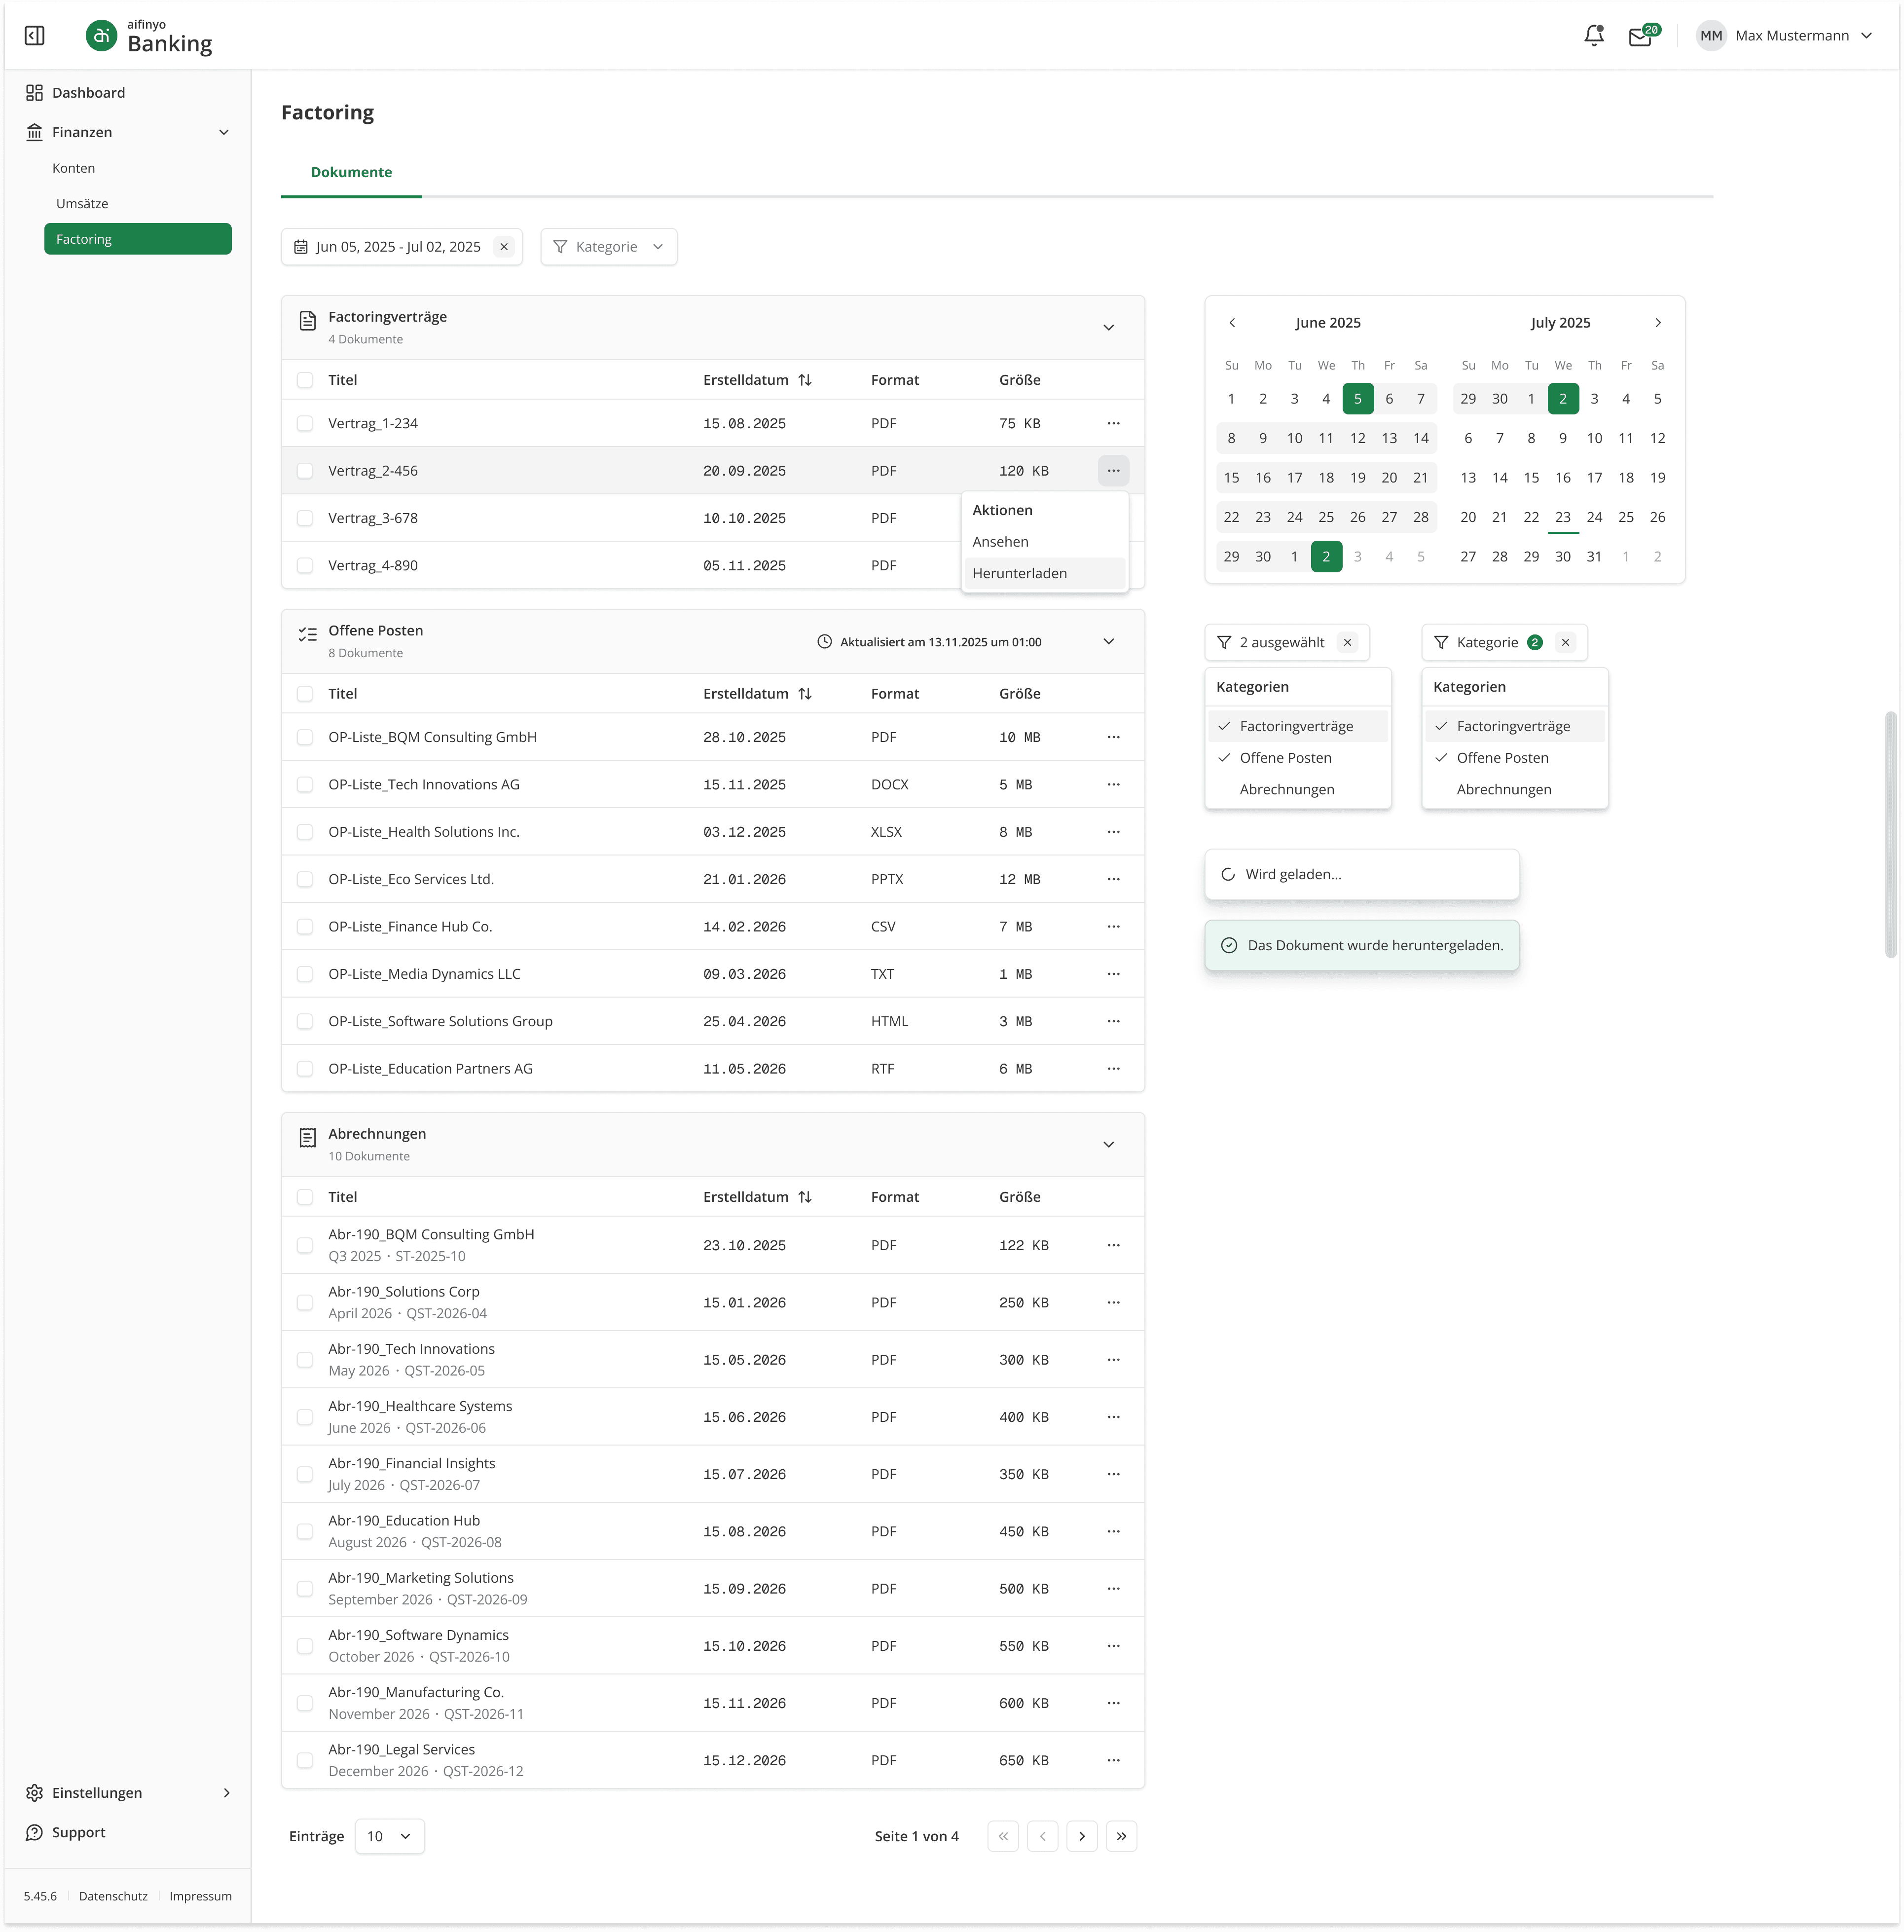This screenshot has width=1904, height=1932.
Task: Open actions menu for Vertrag_1-234
Action: 1113,423
